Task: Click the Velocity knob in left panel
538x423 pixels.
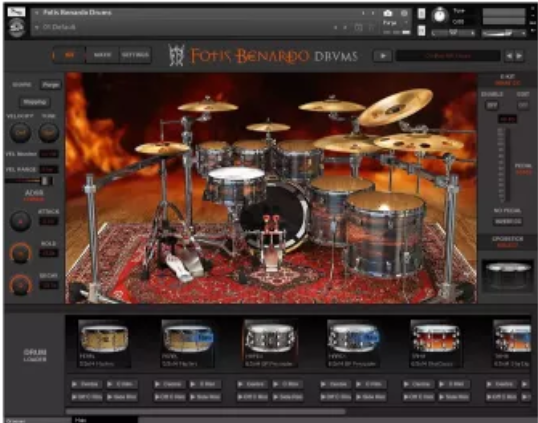Action: pyautogui.click(x=20, y=132)
